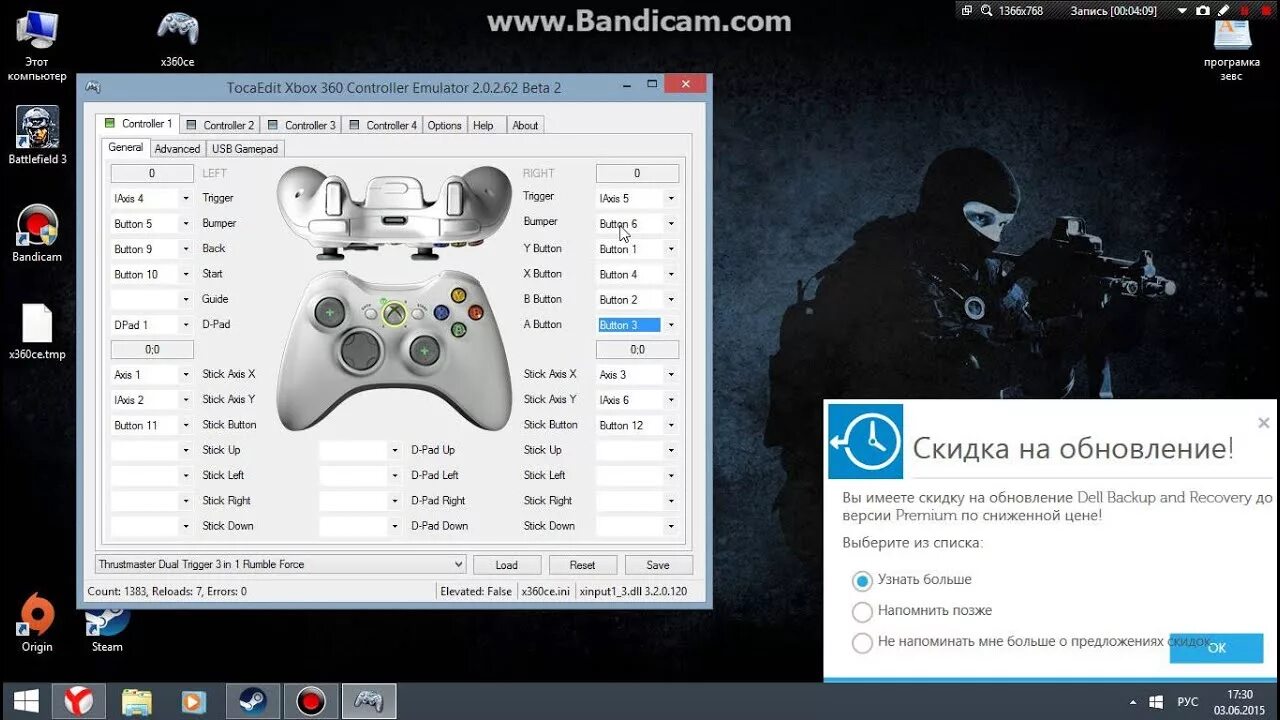Screen dimensions: 1280x720
Task: Open the Options tab
Action: pos(444,125)
